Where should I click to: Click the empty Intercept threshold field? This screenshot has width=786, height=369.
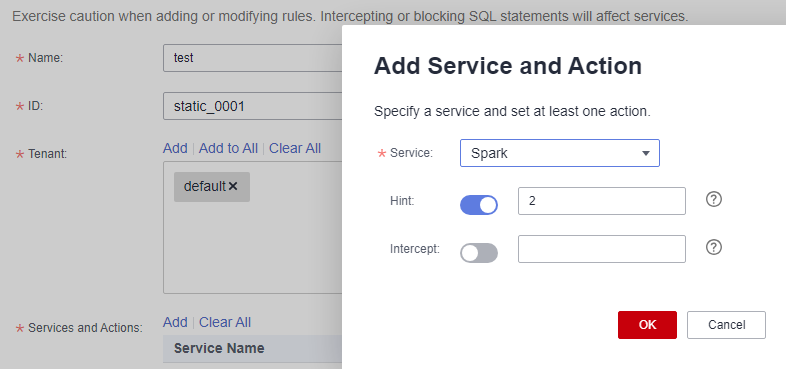(602, 249)
